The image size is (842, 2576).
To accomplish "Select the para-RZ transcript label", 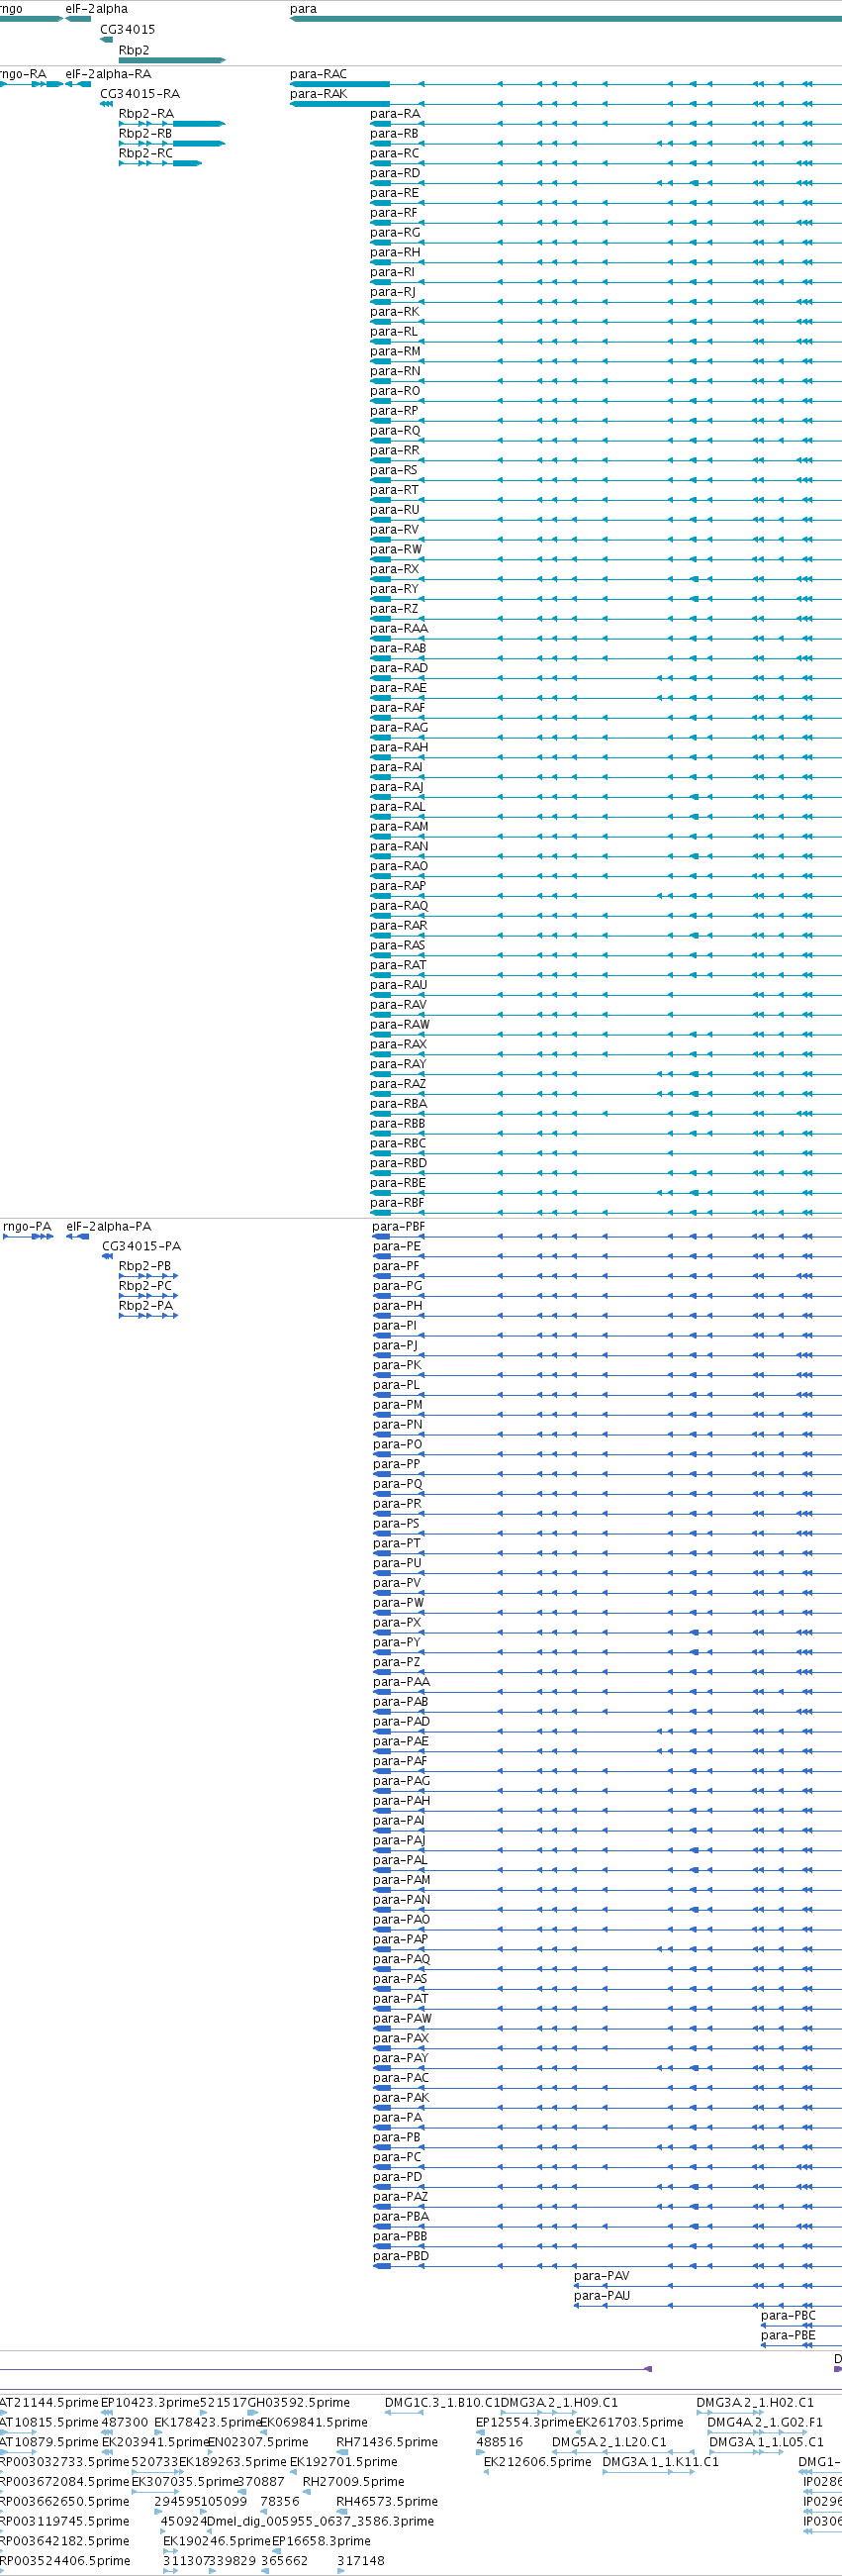I will point(394,609).
